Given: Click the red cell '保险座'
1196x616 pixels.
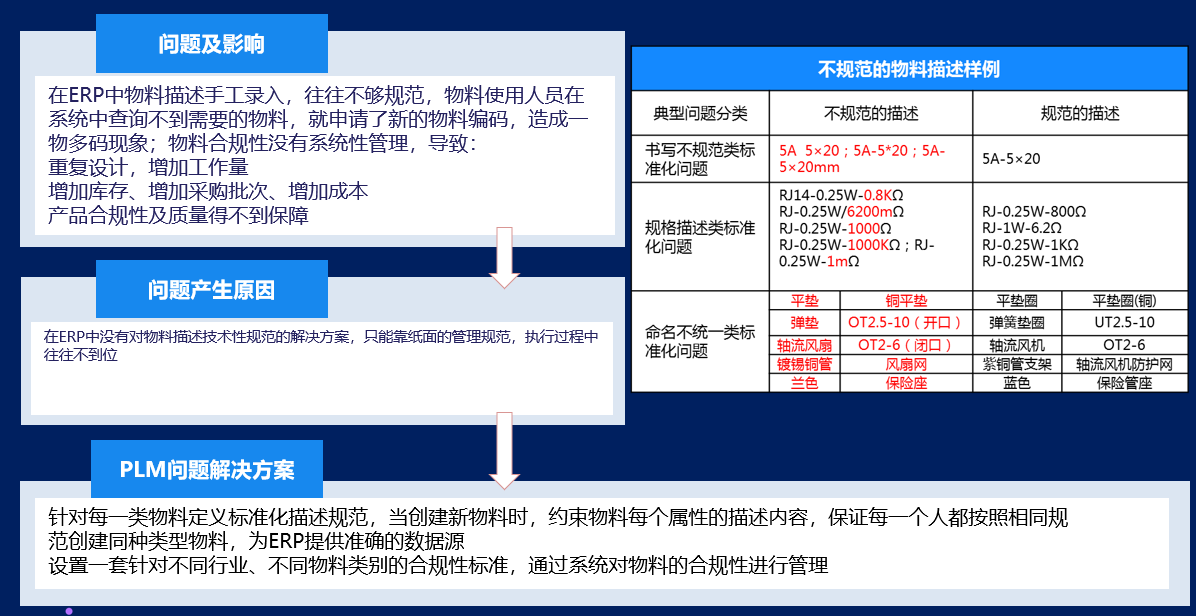Looking at the screenshot, I should coord(906,383).
